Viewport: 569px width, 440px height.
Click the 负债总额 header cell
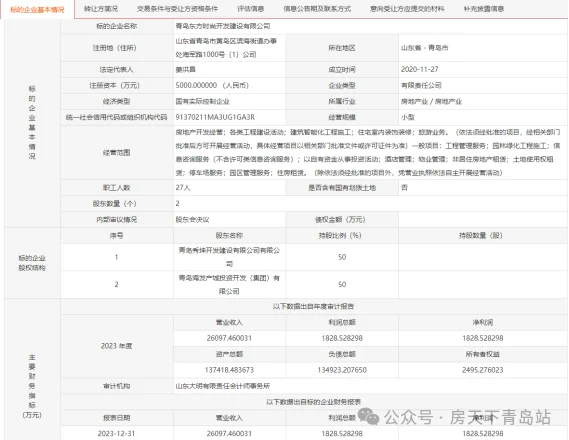[x=342, y=354]
